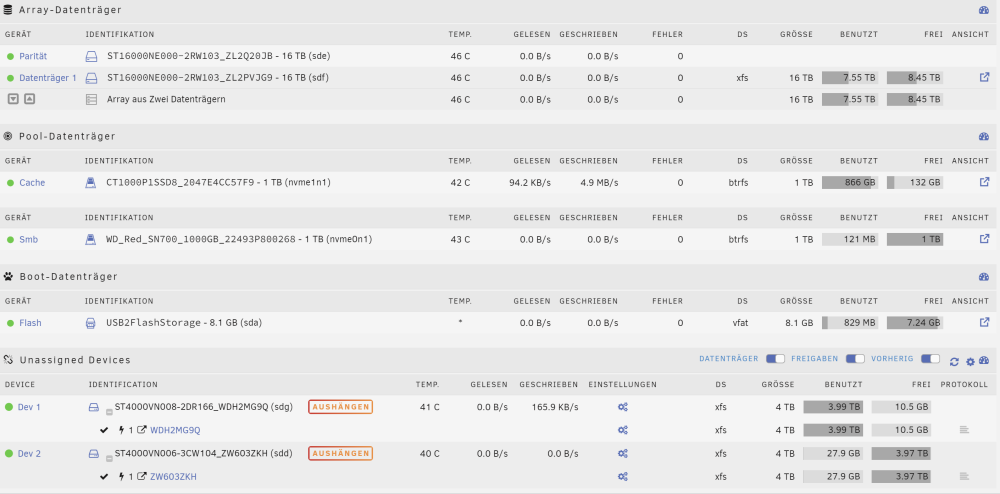Viewport: 1000px width, 494px height.
Task: Open Parität device page
Action: [x=33, y=56]
